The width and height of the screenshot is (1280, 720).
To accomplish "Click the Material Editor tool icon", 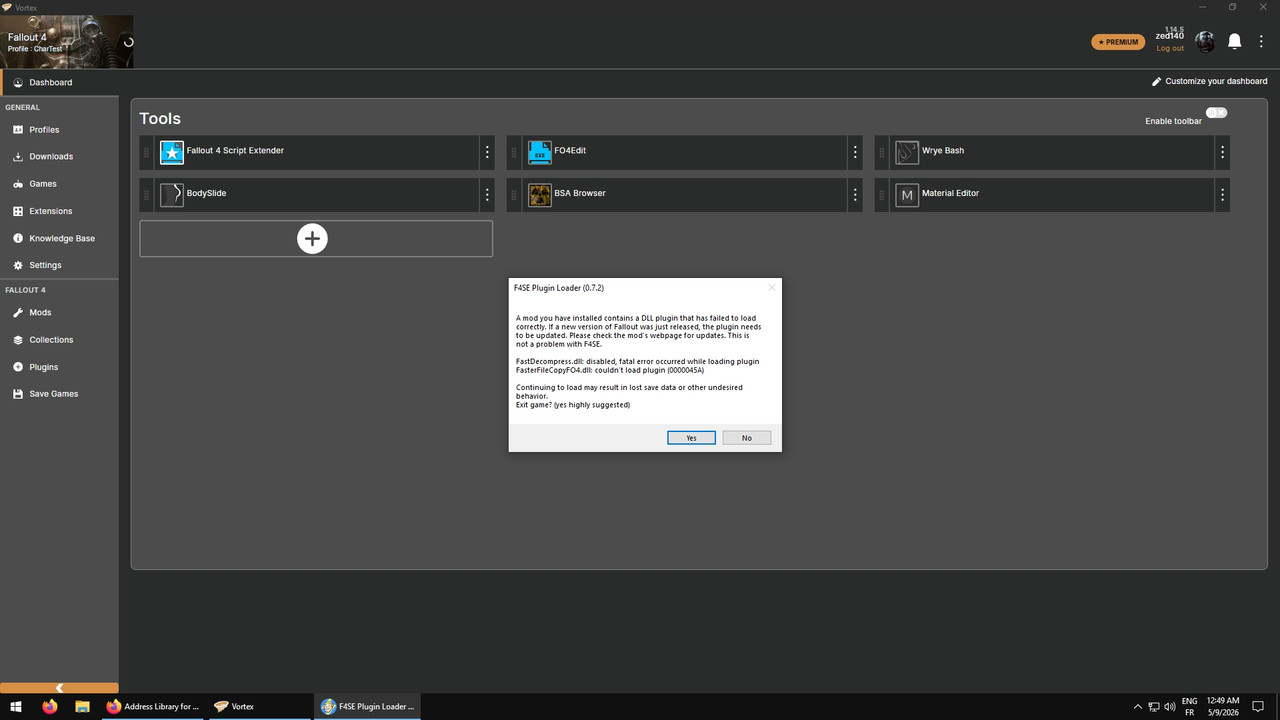I will point(907,195).
